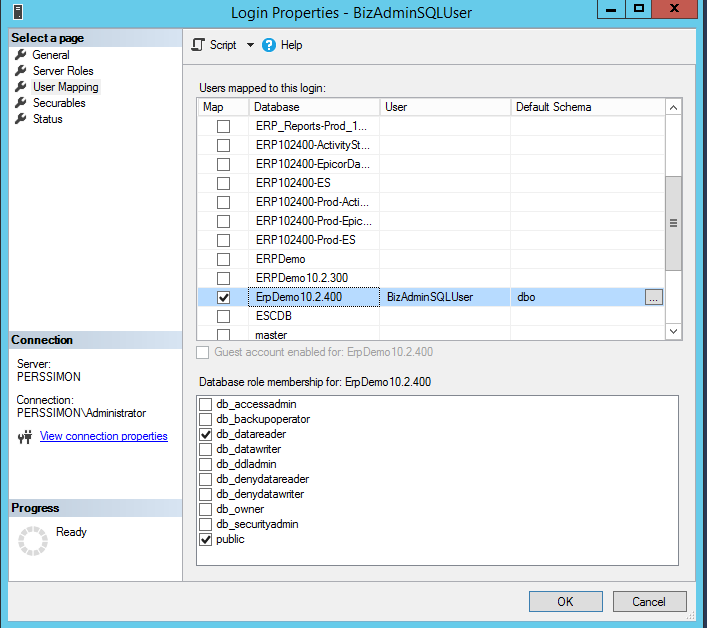
Task: Click the wrench icon beside User Mapping
Action: coord(20,87)
